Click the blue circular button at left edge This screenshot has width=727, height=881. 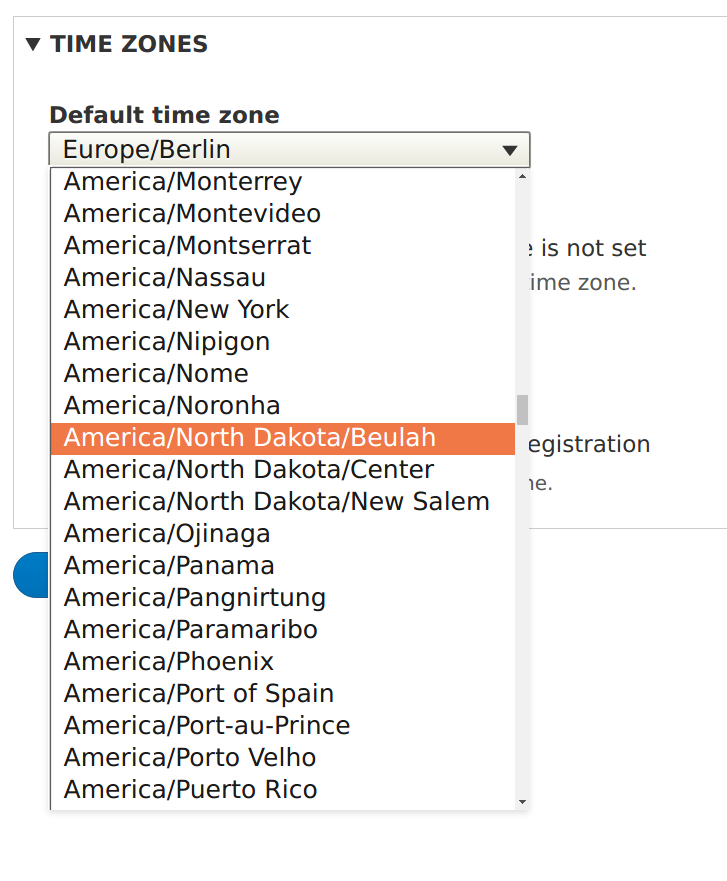tap(30, 575)
